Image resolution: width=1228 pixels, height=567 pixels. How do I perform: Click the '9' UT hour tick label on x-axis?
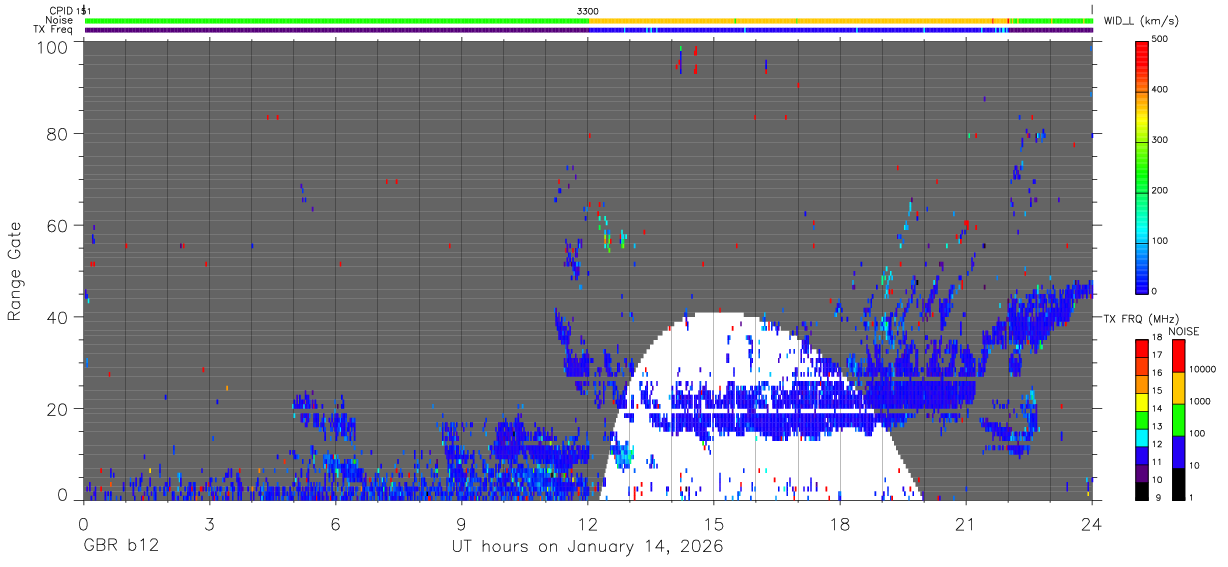click(461, 523)
